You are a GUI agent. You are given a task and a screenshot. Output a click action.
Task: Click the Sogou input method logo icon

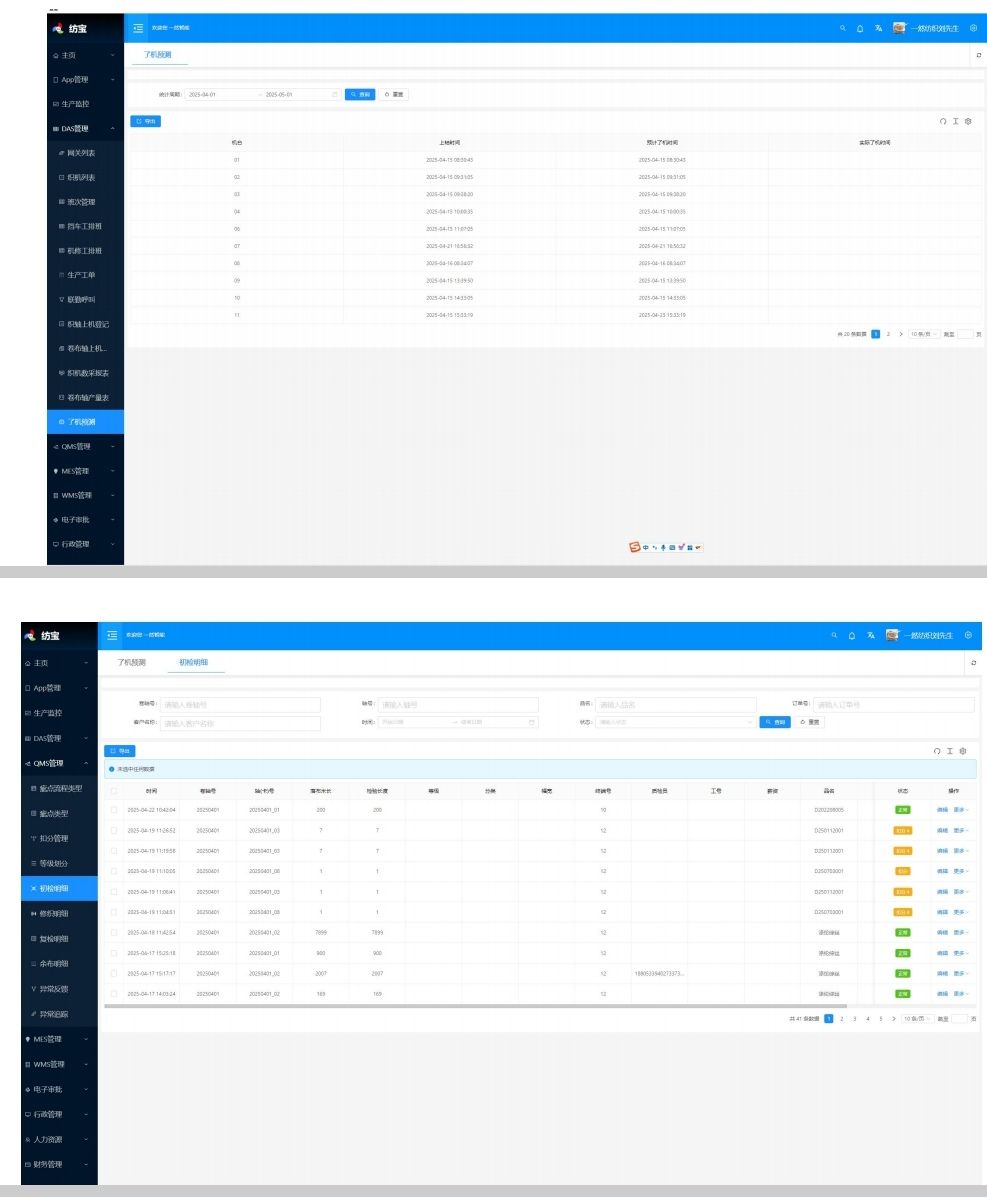634,547
